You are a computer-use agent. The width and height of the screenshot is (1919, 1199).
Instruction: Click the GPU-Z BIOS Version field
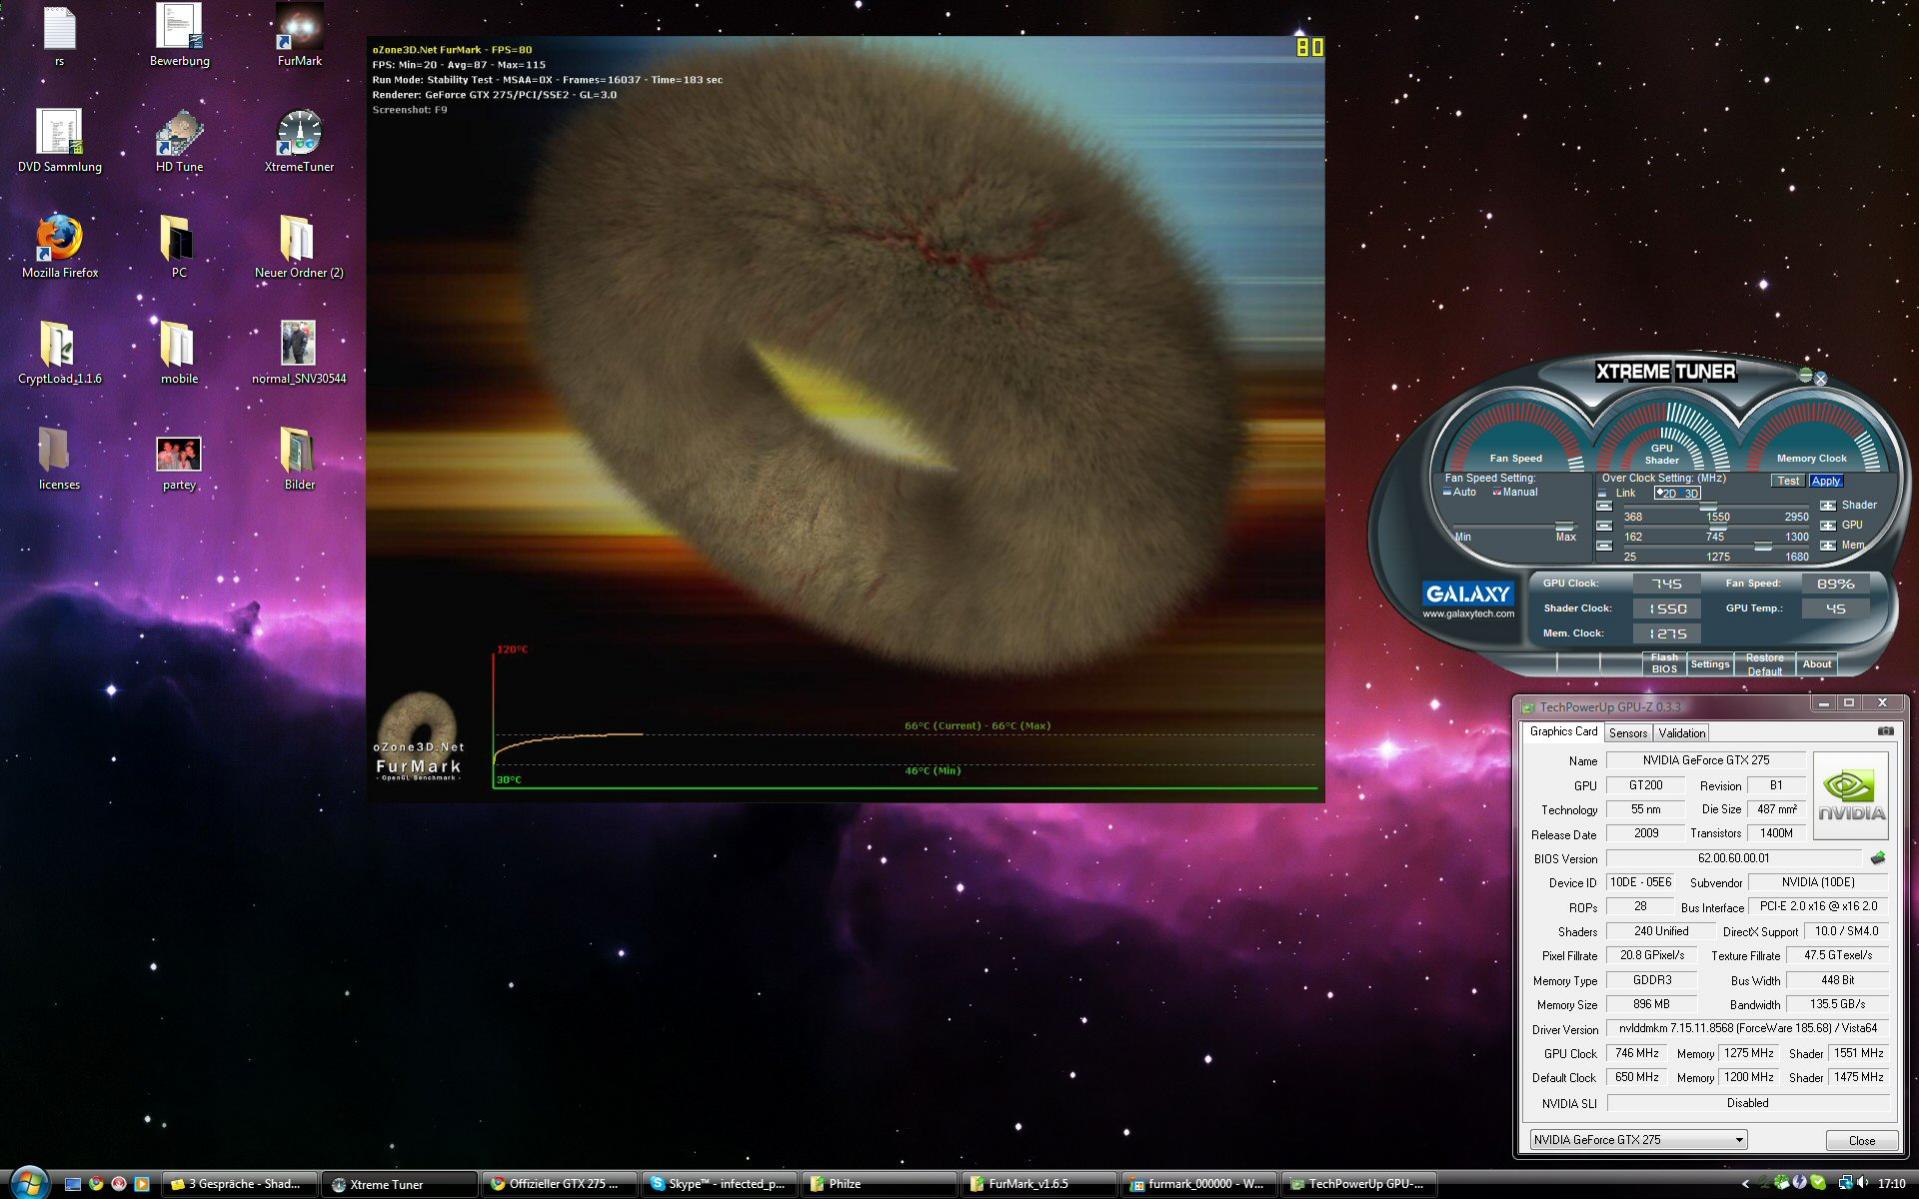1733,858
